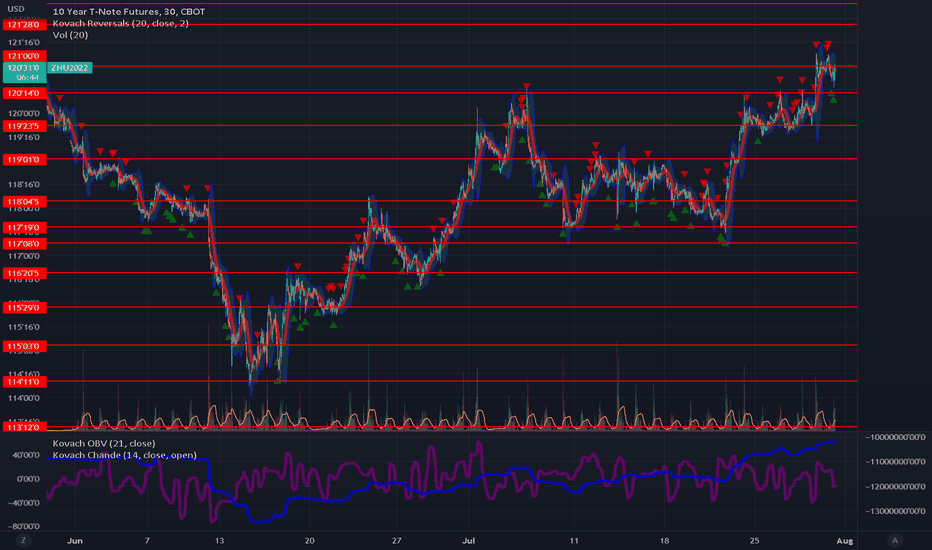This screenshot has width=932, height=550.
Task: Click the red 119'23'5 price level label
Action: pyautogui.click(x=24, y=126)
